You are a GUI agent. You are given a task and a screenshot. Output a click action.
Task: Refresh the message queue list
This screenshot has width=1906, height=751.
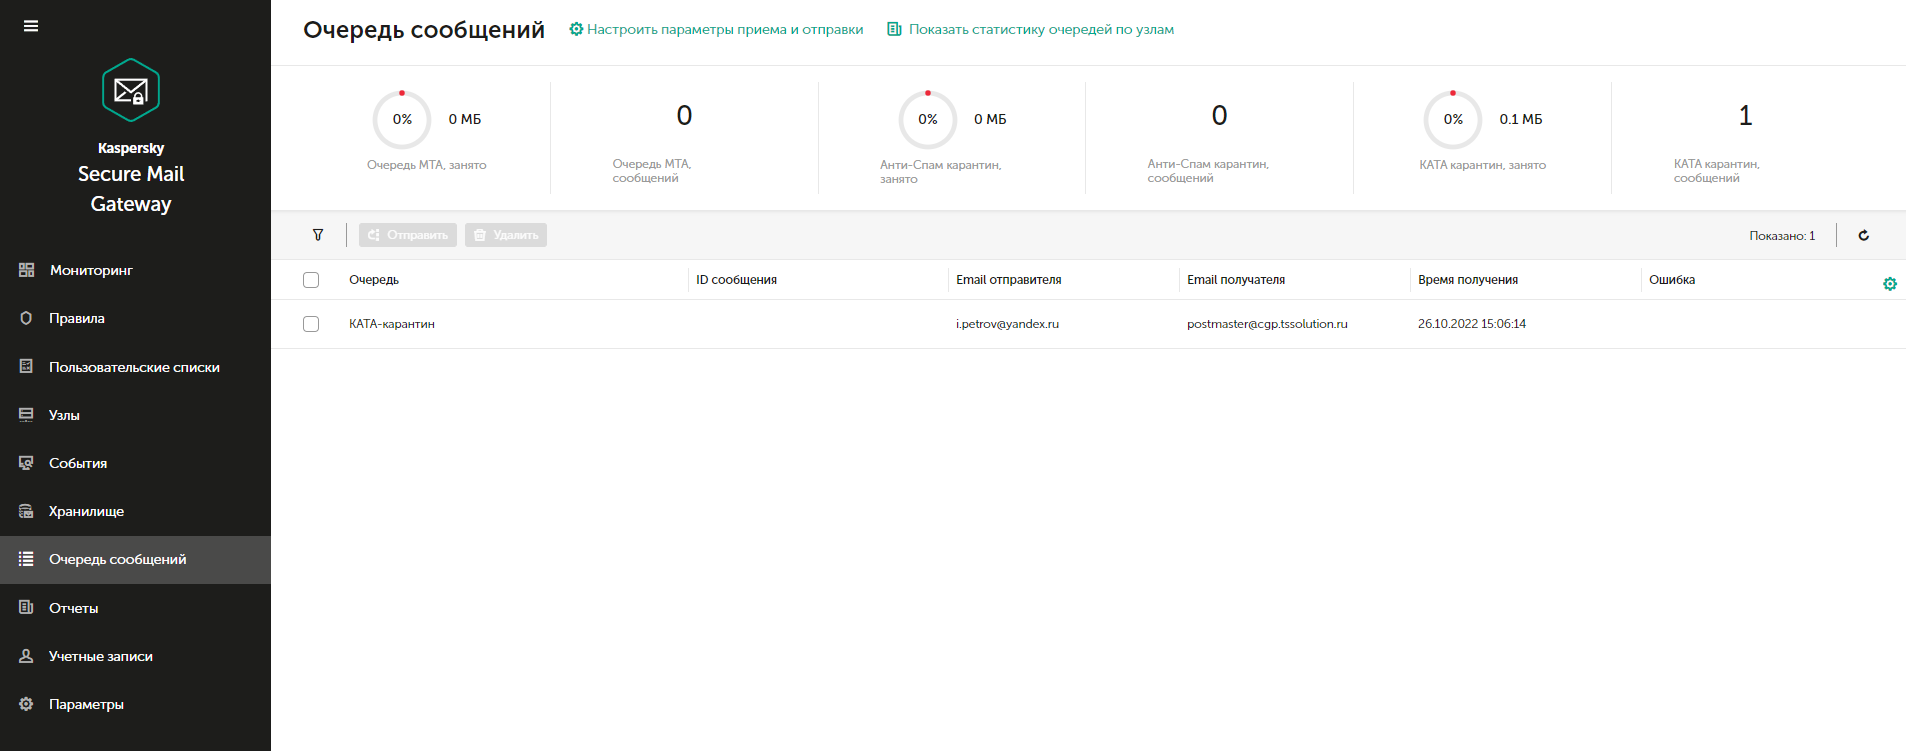point(1864,235)
